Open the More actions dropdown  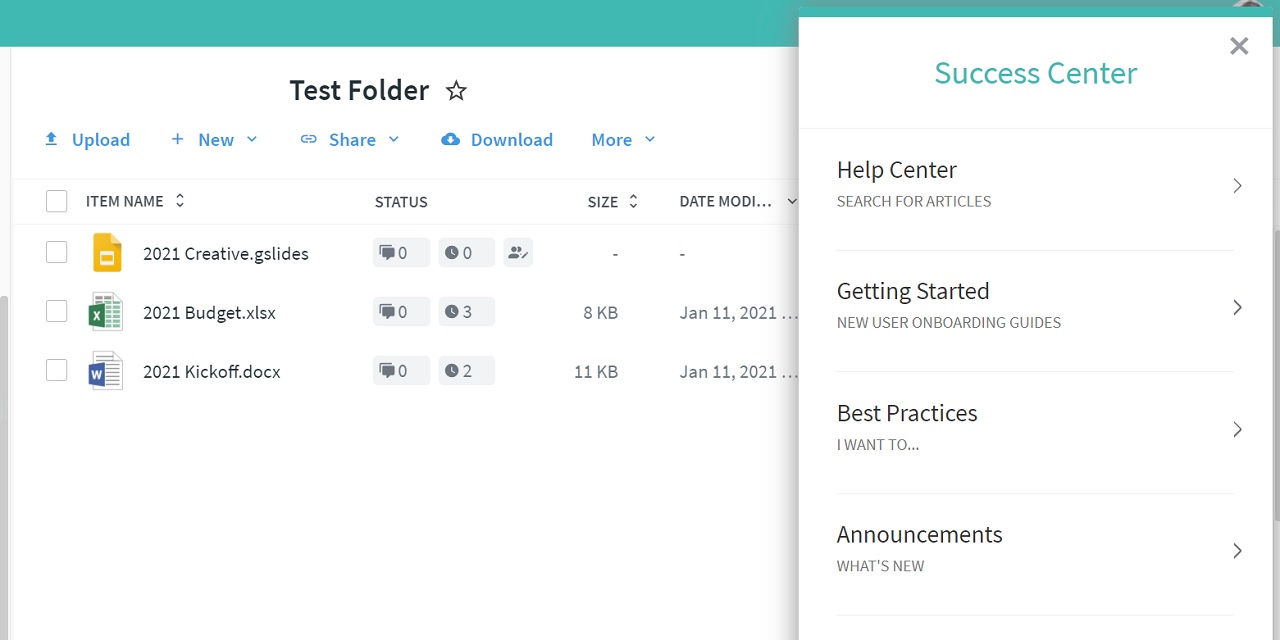tap(623, 140)
